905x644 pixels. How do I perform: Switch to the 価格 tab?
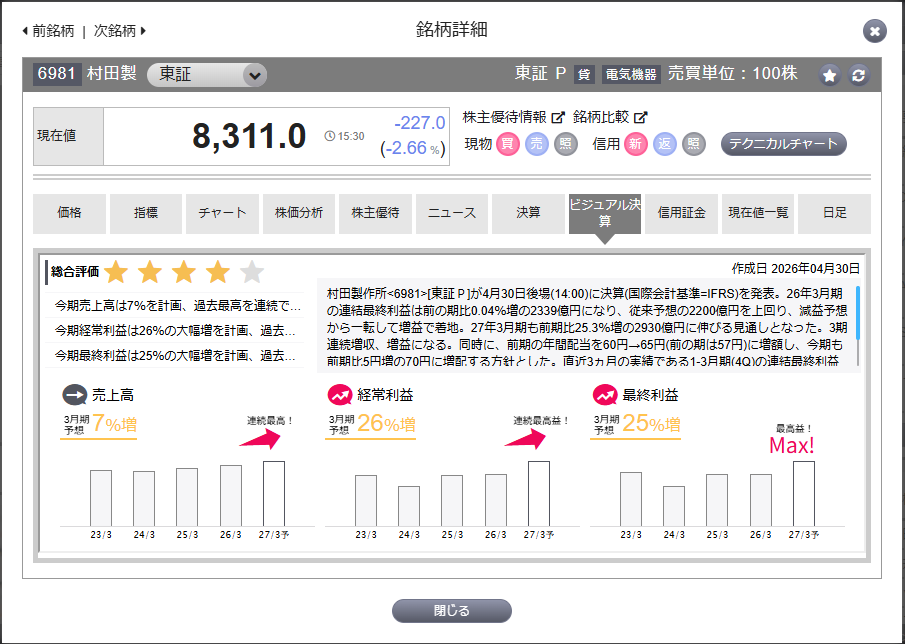pos(69,214)
